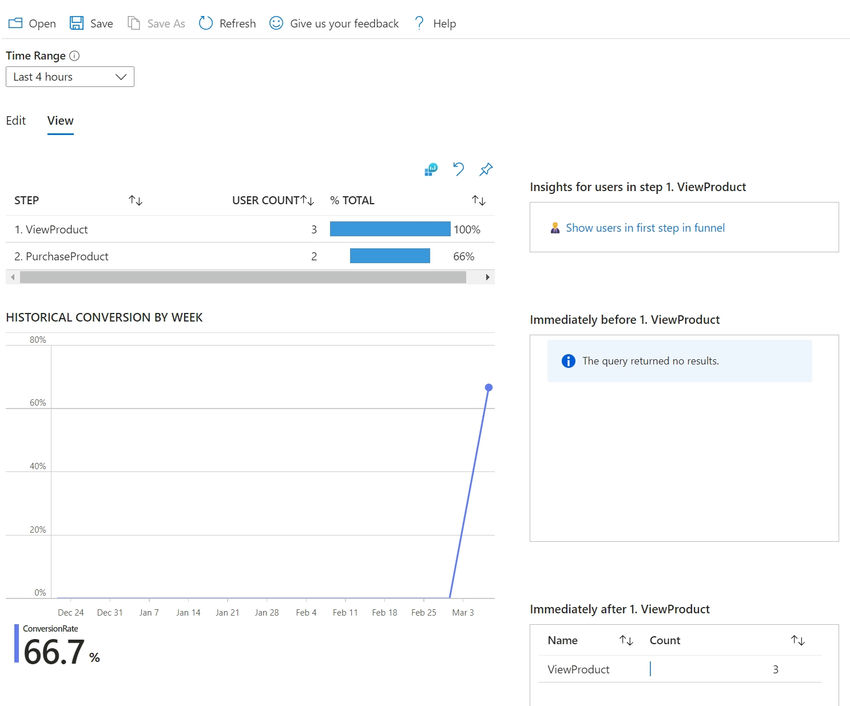Screen dimensions: 850x706
Task: Sort the Name column in the after-step table
Action: pyautogui.click(x=626, y=640)
